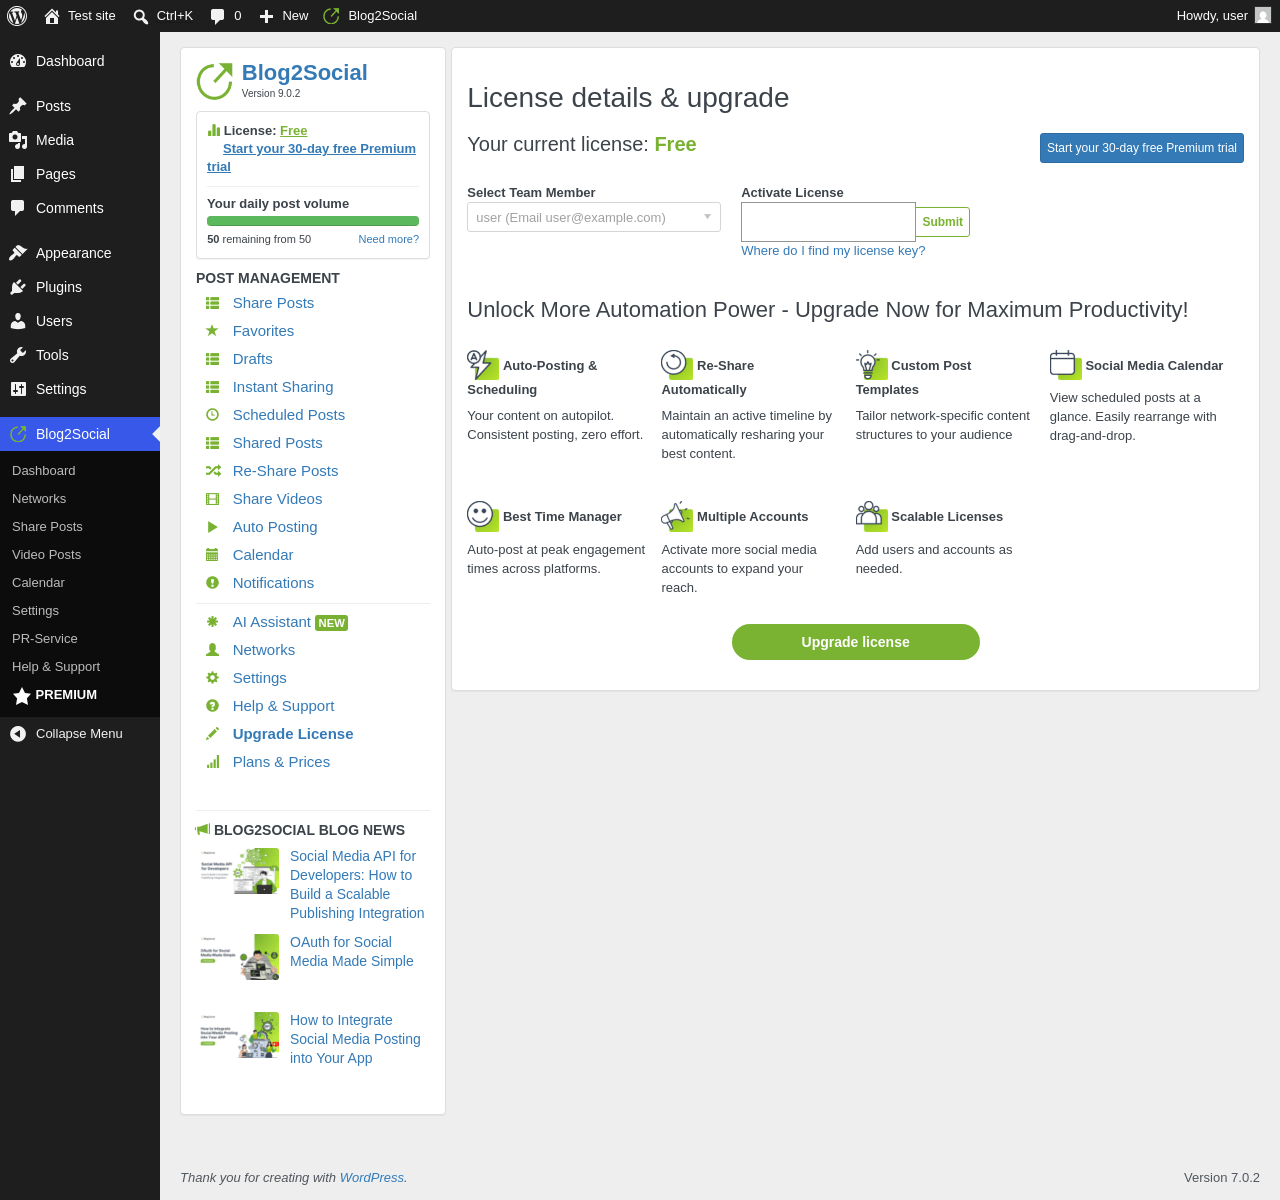Click the Social Media Calendar feature icon
The height and width of the screenshot is (1200, 1280).
[1065, 365]
